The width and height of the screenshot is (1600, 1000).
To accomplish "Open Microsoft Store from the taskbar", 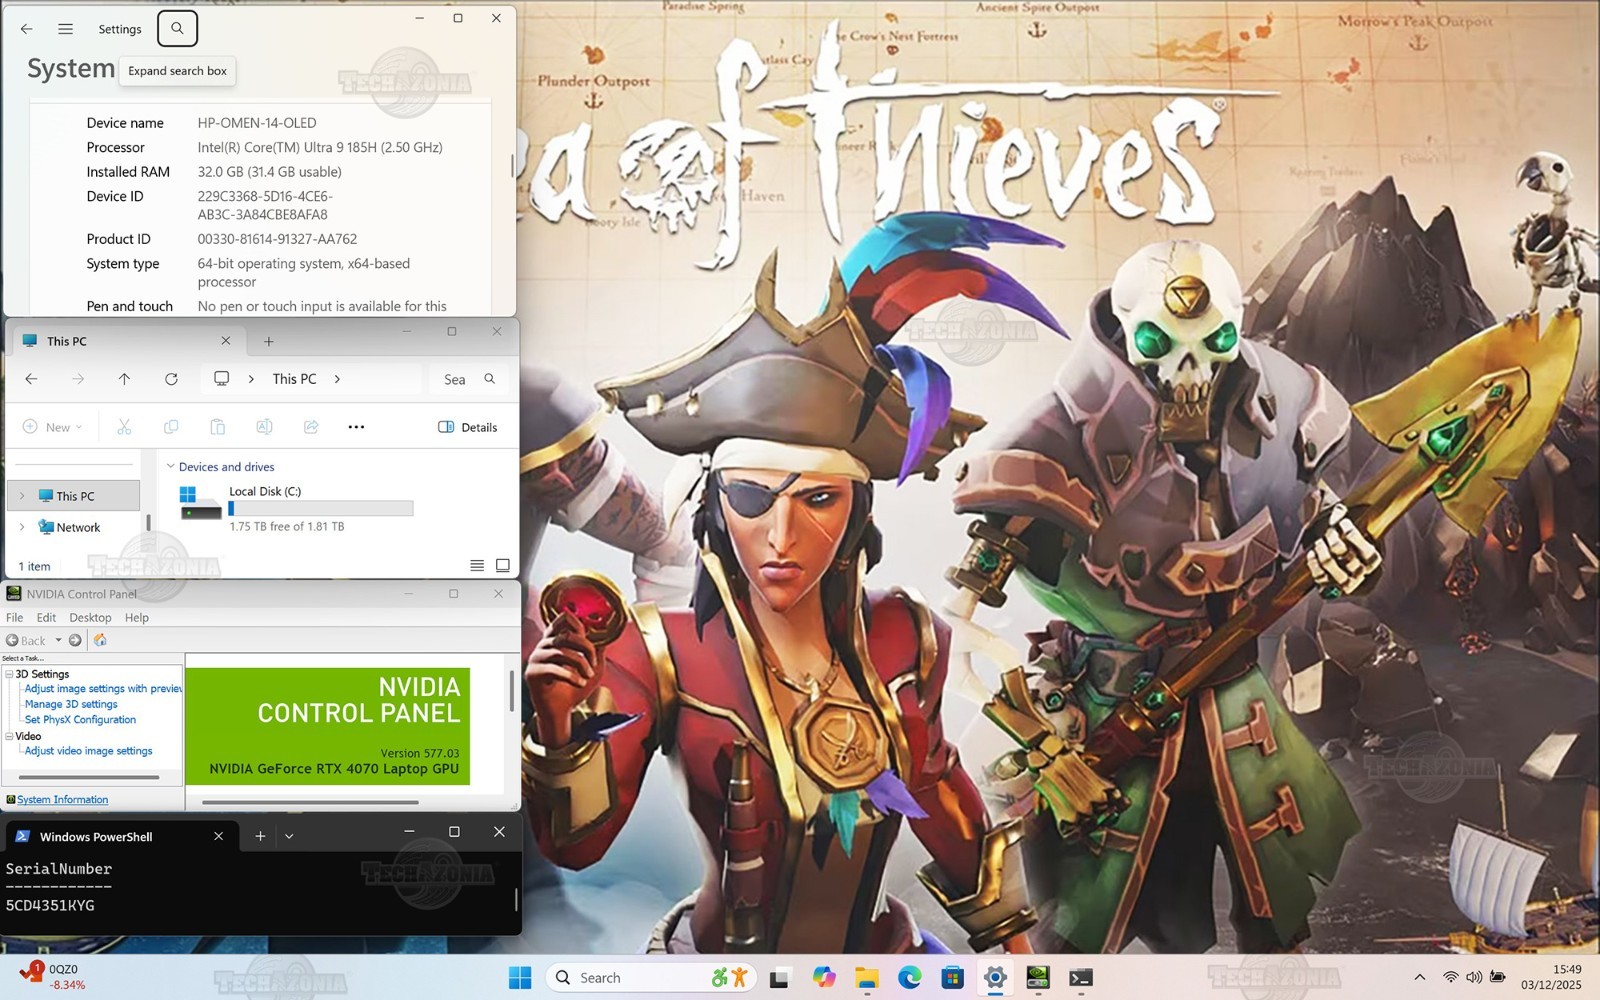I will [952, 978].
